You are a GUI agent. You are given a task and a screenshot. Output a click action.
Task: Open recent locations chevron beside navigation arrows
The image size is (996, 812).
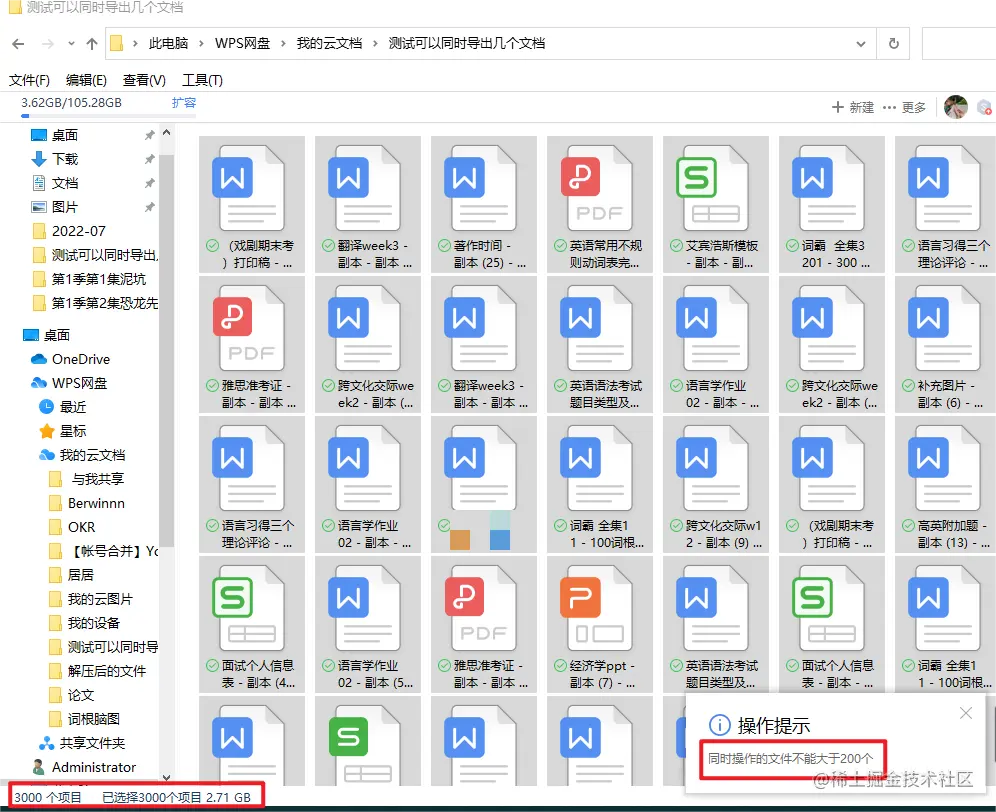(70, 43)
